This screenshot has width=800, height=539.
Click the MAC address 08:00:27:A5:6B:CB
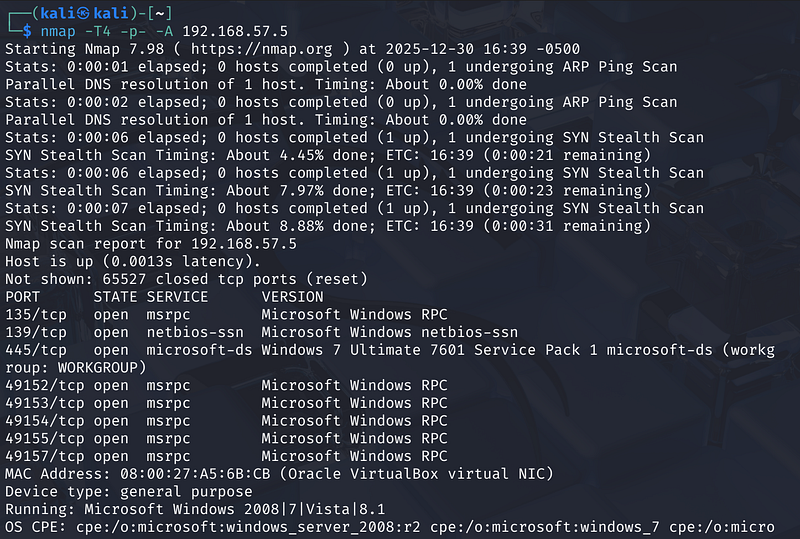point(186,474)
